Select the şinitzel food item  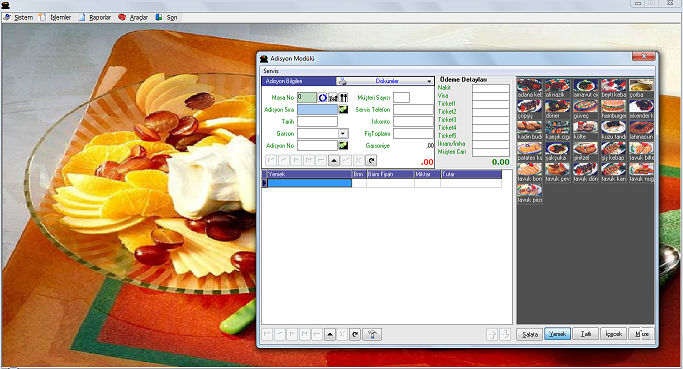coord(585,152)
